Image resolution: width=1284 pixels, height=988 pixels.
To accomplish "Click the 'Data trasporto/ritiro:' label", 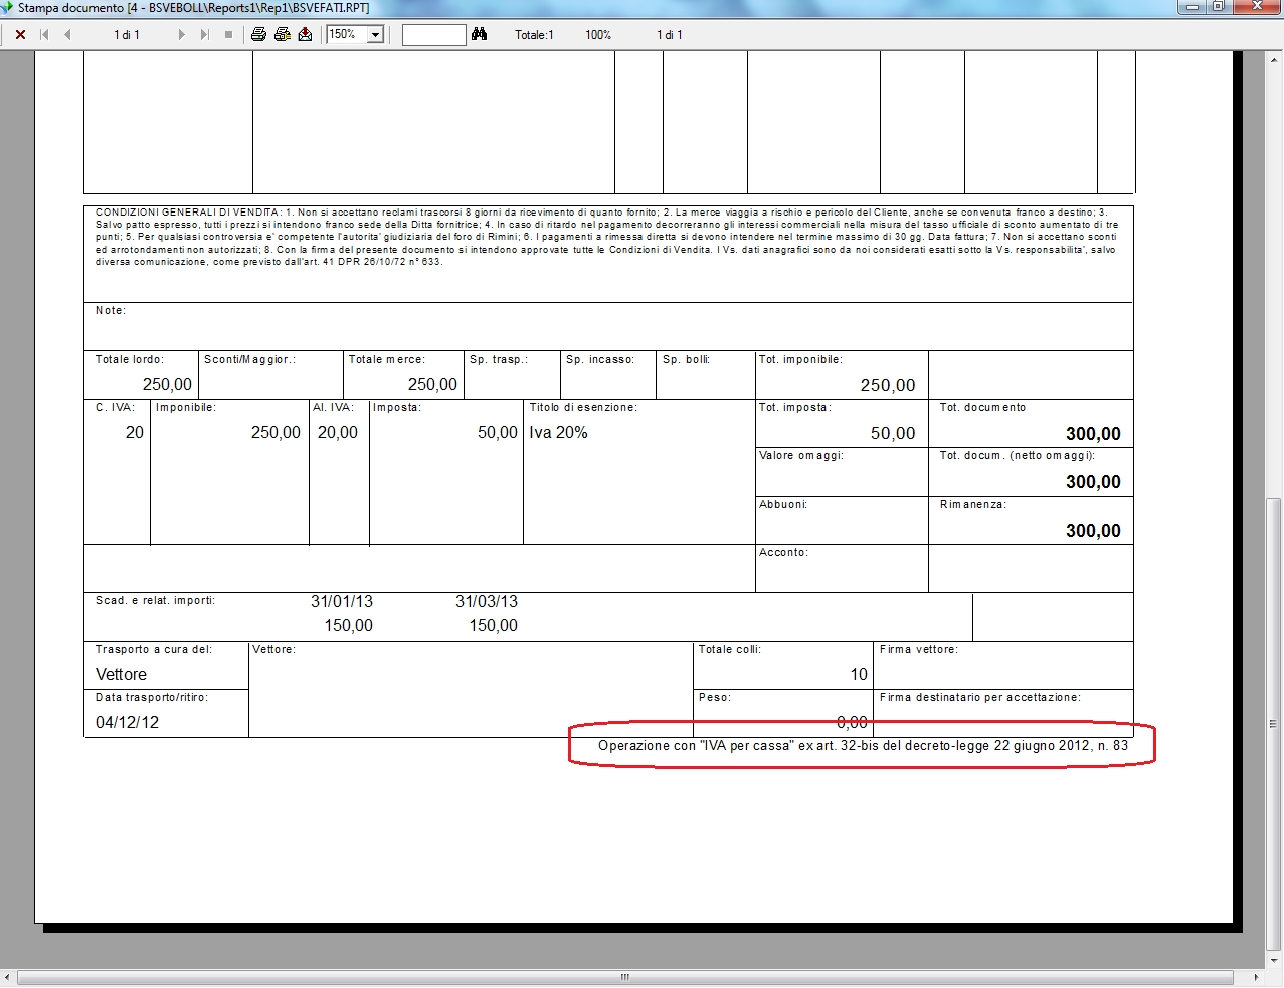I will pos(152,698).
